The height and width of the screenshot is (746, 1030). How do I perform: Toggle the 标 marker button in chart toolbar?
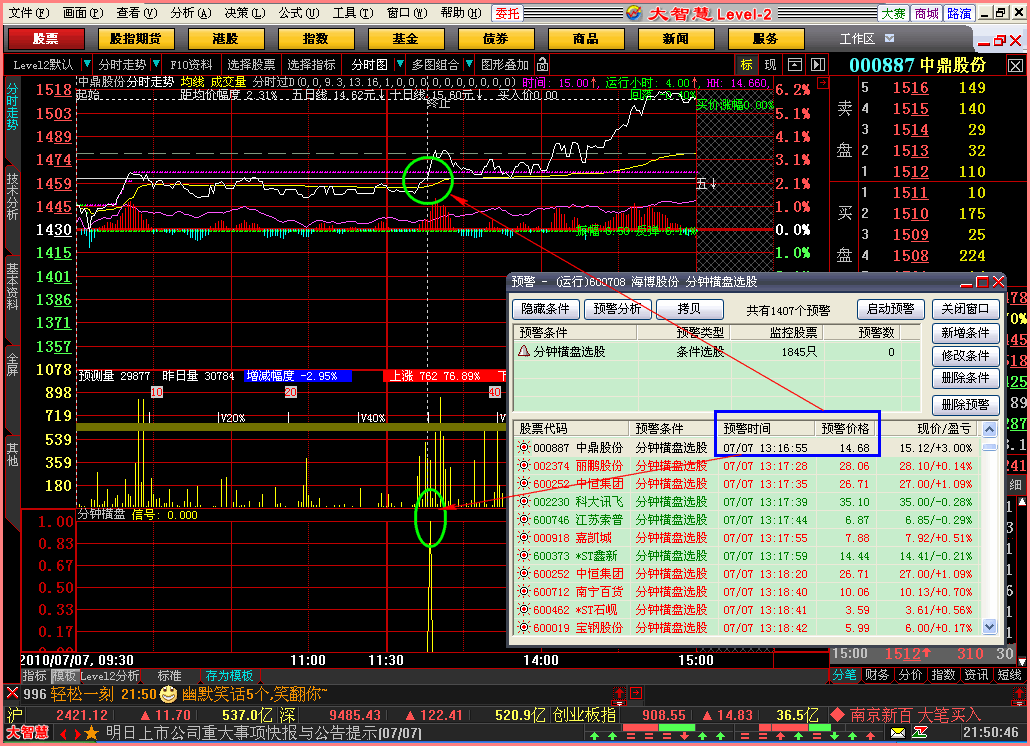746,64
